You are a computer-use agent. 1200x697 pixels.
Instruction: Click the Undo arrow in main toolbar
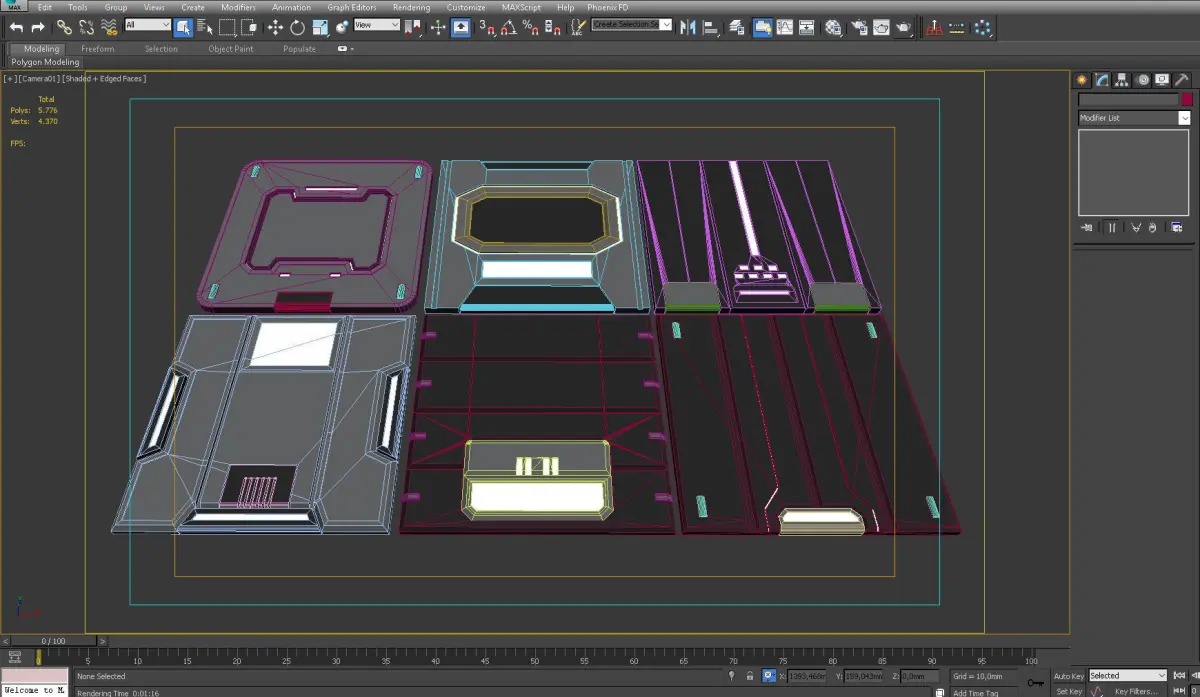[16, 27]
